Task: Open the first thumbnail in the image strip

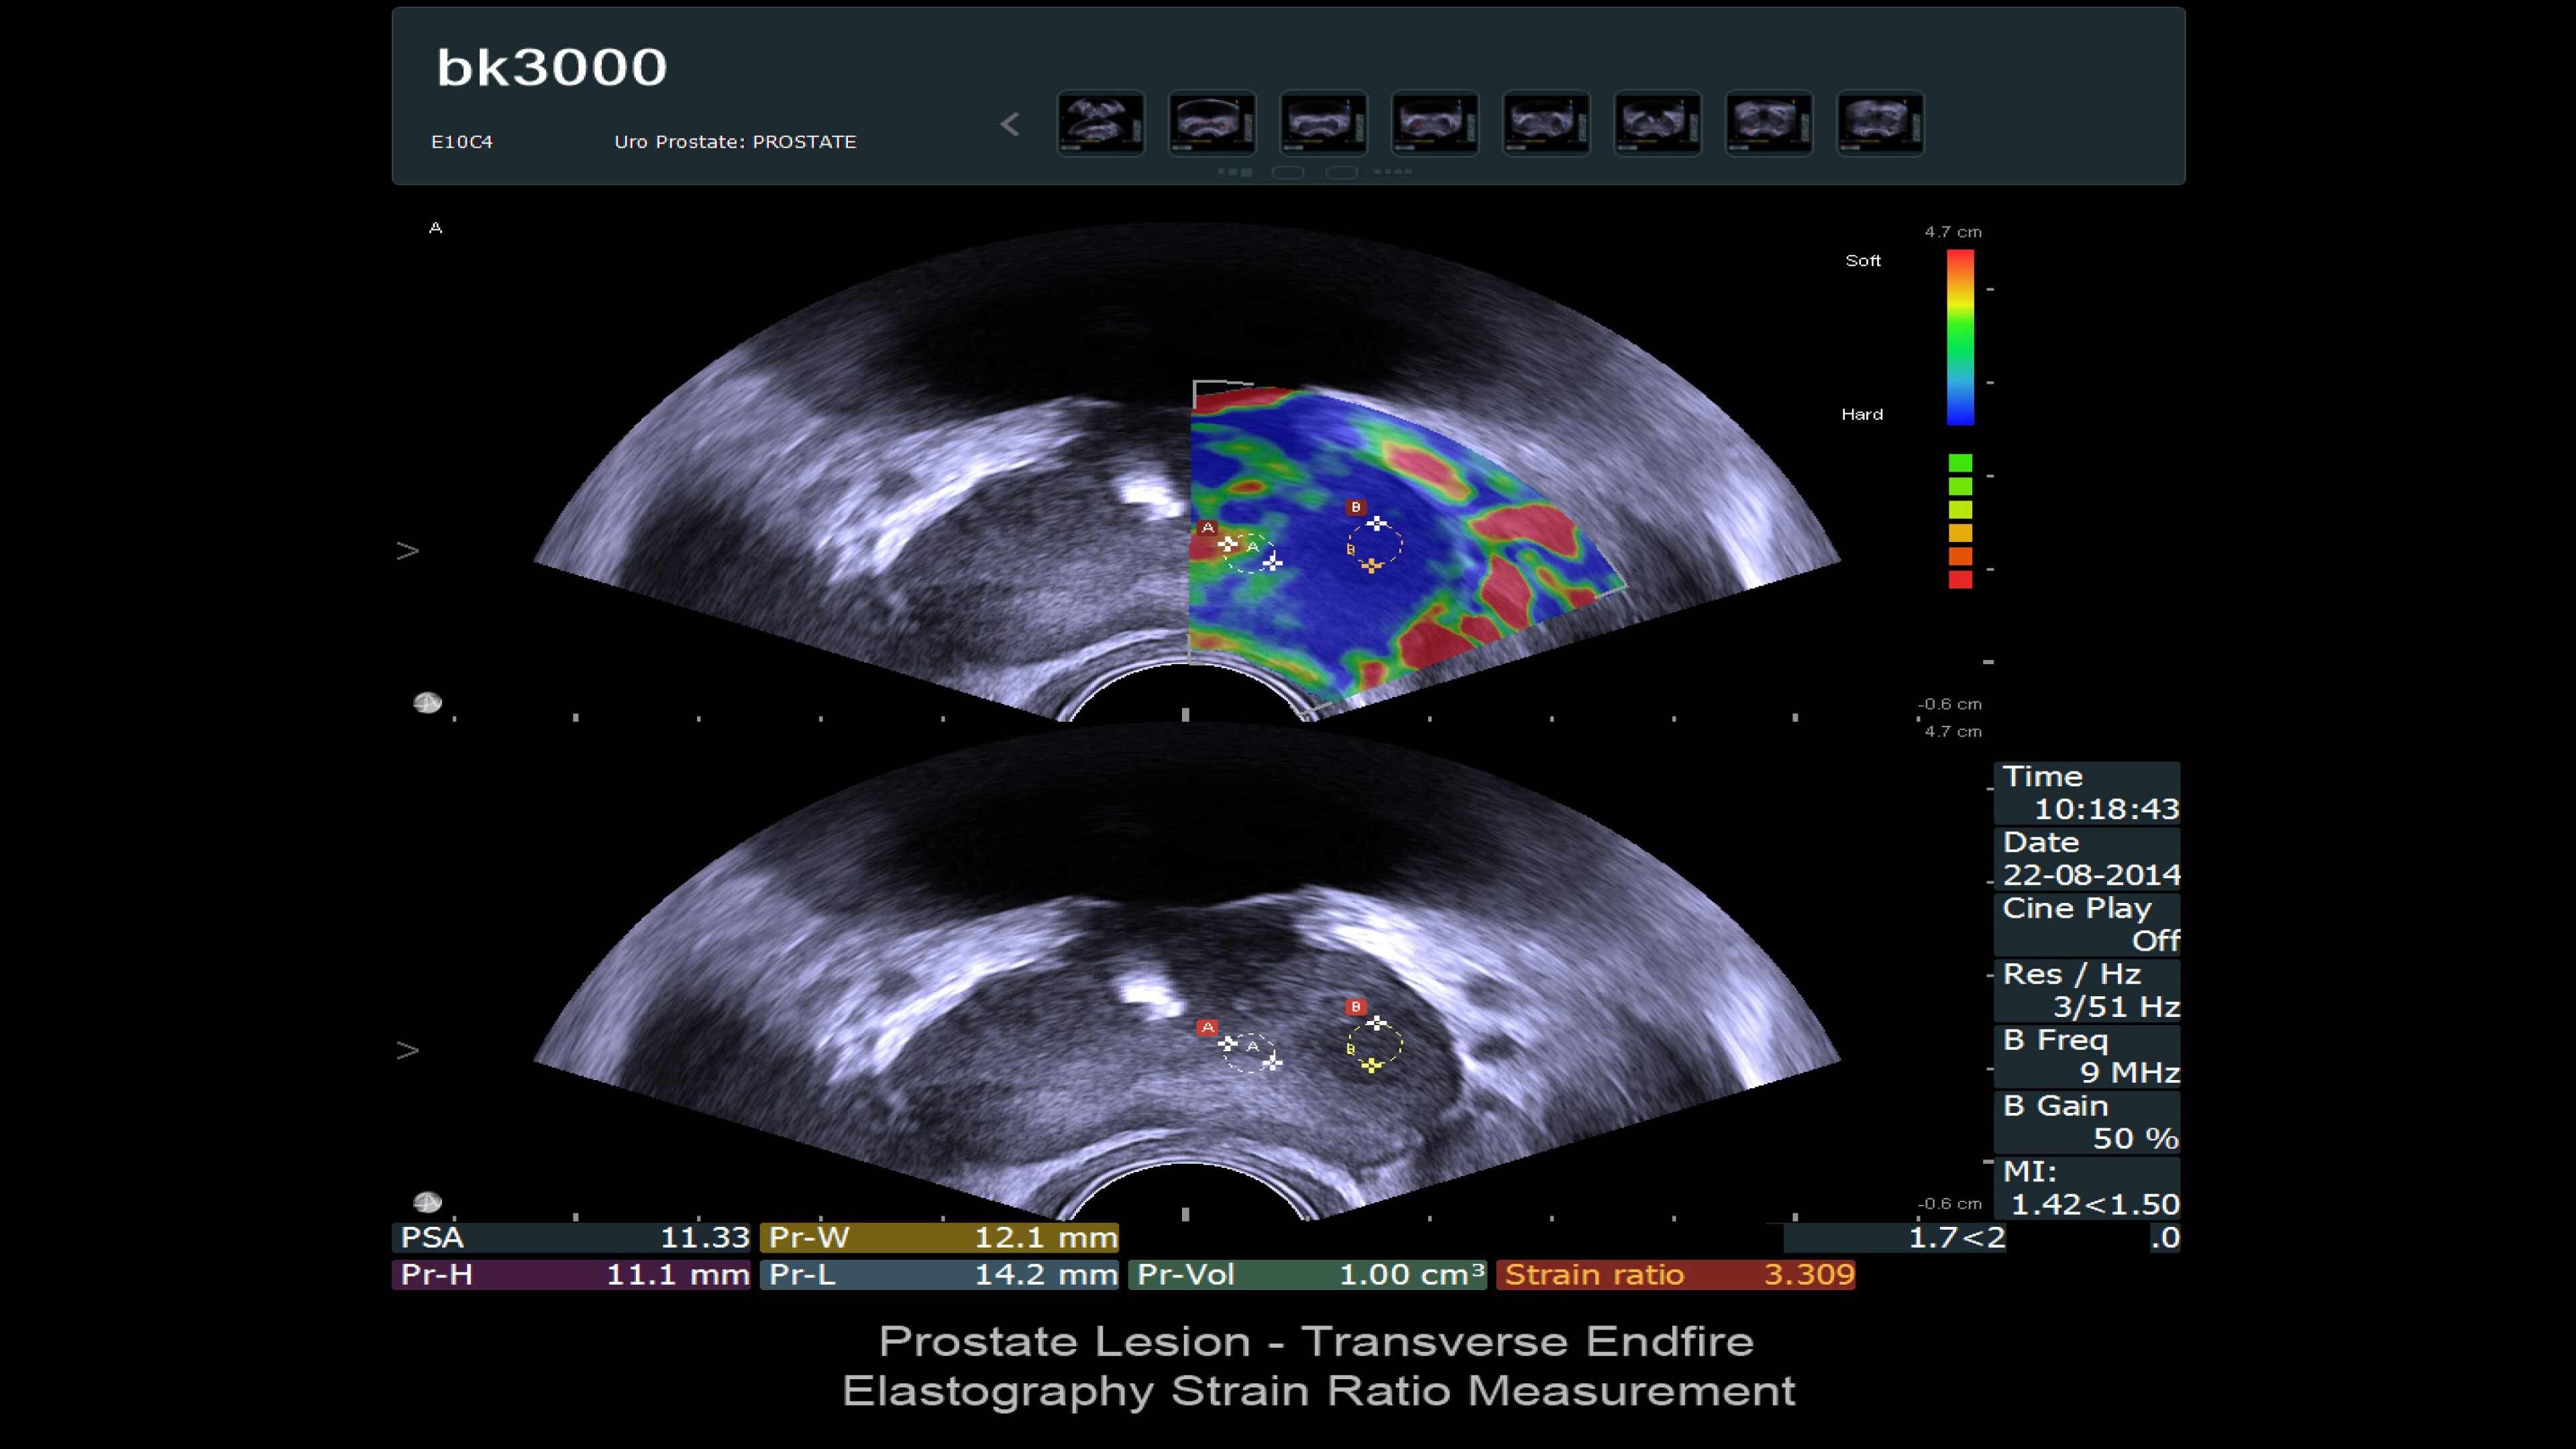Action: coord(1100,124)
